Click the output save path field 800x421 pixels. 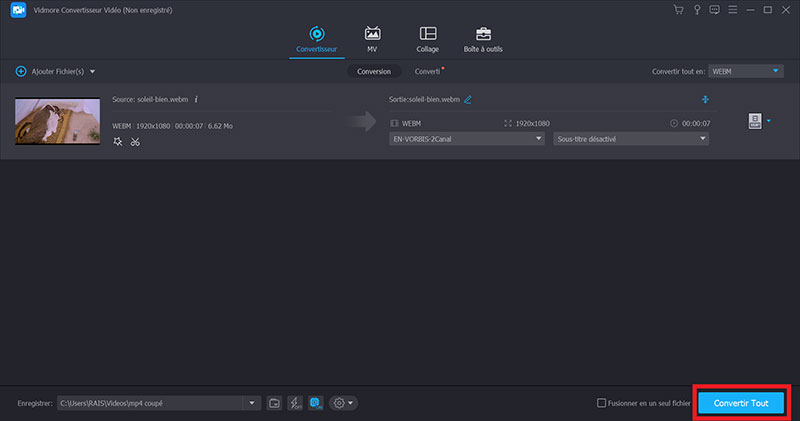click(x=151, y=403)
